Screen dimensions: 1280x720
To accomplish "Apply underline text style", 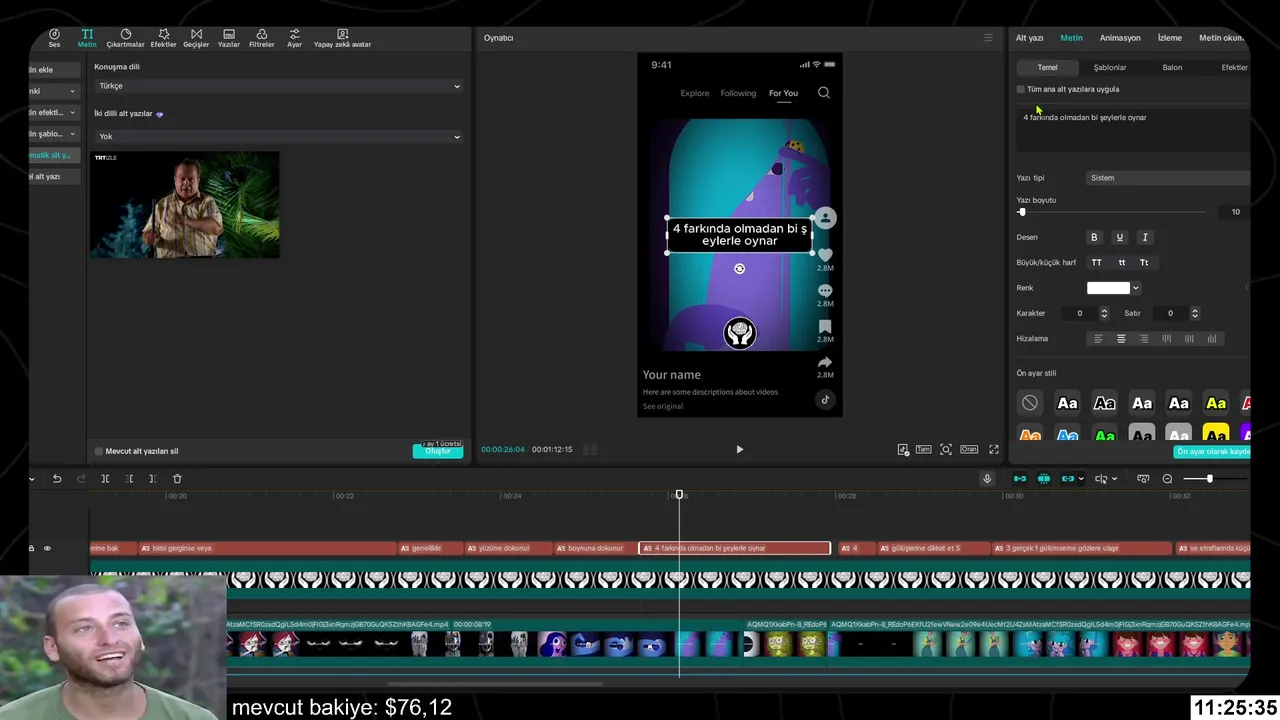I will (1119, 237).
